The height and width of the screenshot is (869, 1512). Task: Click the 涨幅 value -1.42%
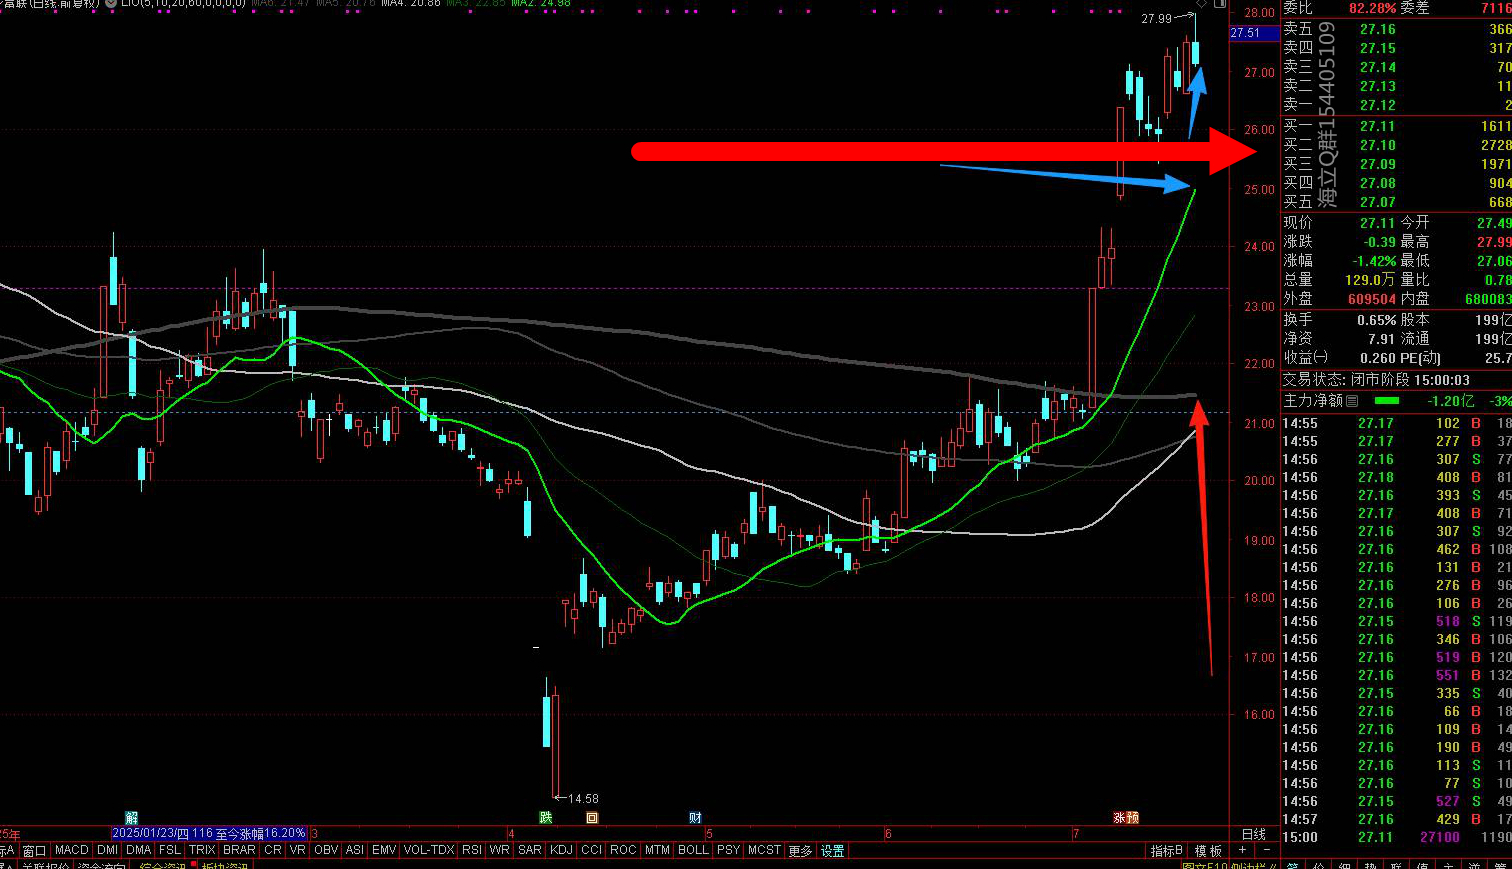[x=1374, y=261]
